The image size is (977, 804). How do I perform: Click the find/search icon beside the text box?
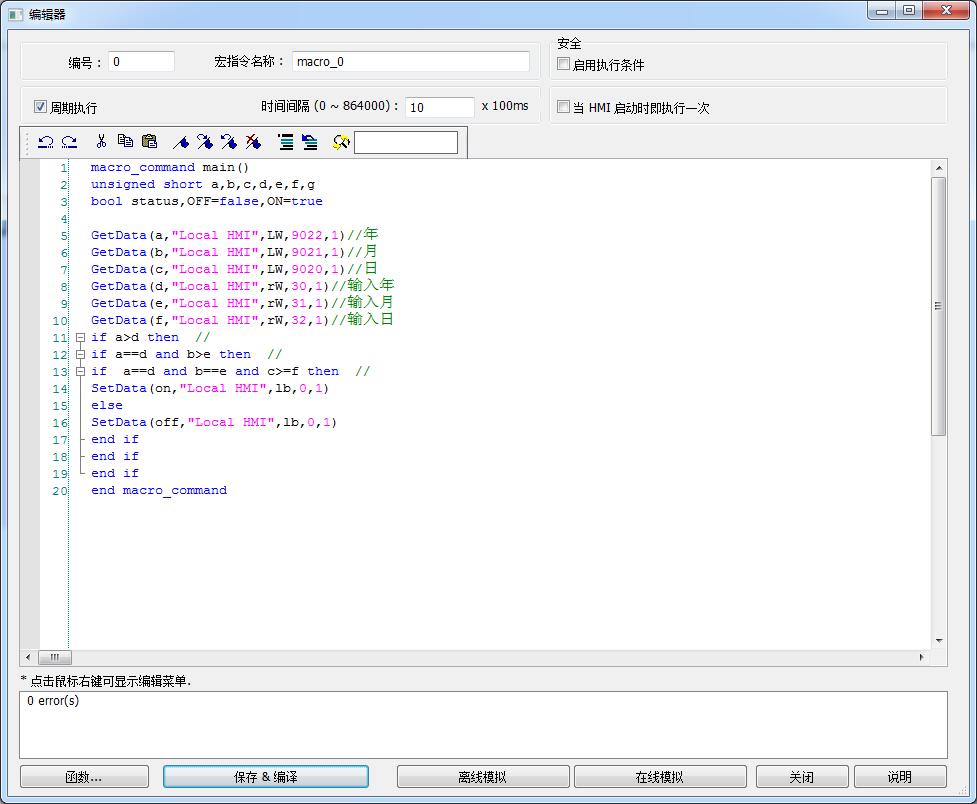(x=340, y=142)
